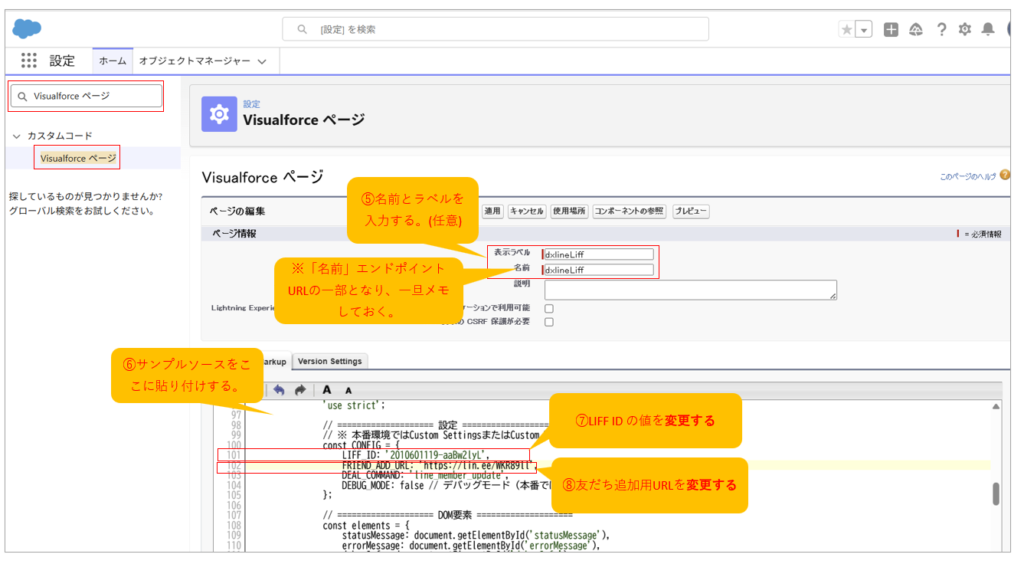Click the 表示ラベル input field

coord(598,254)
